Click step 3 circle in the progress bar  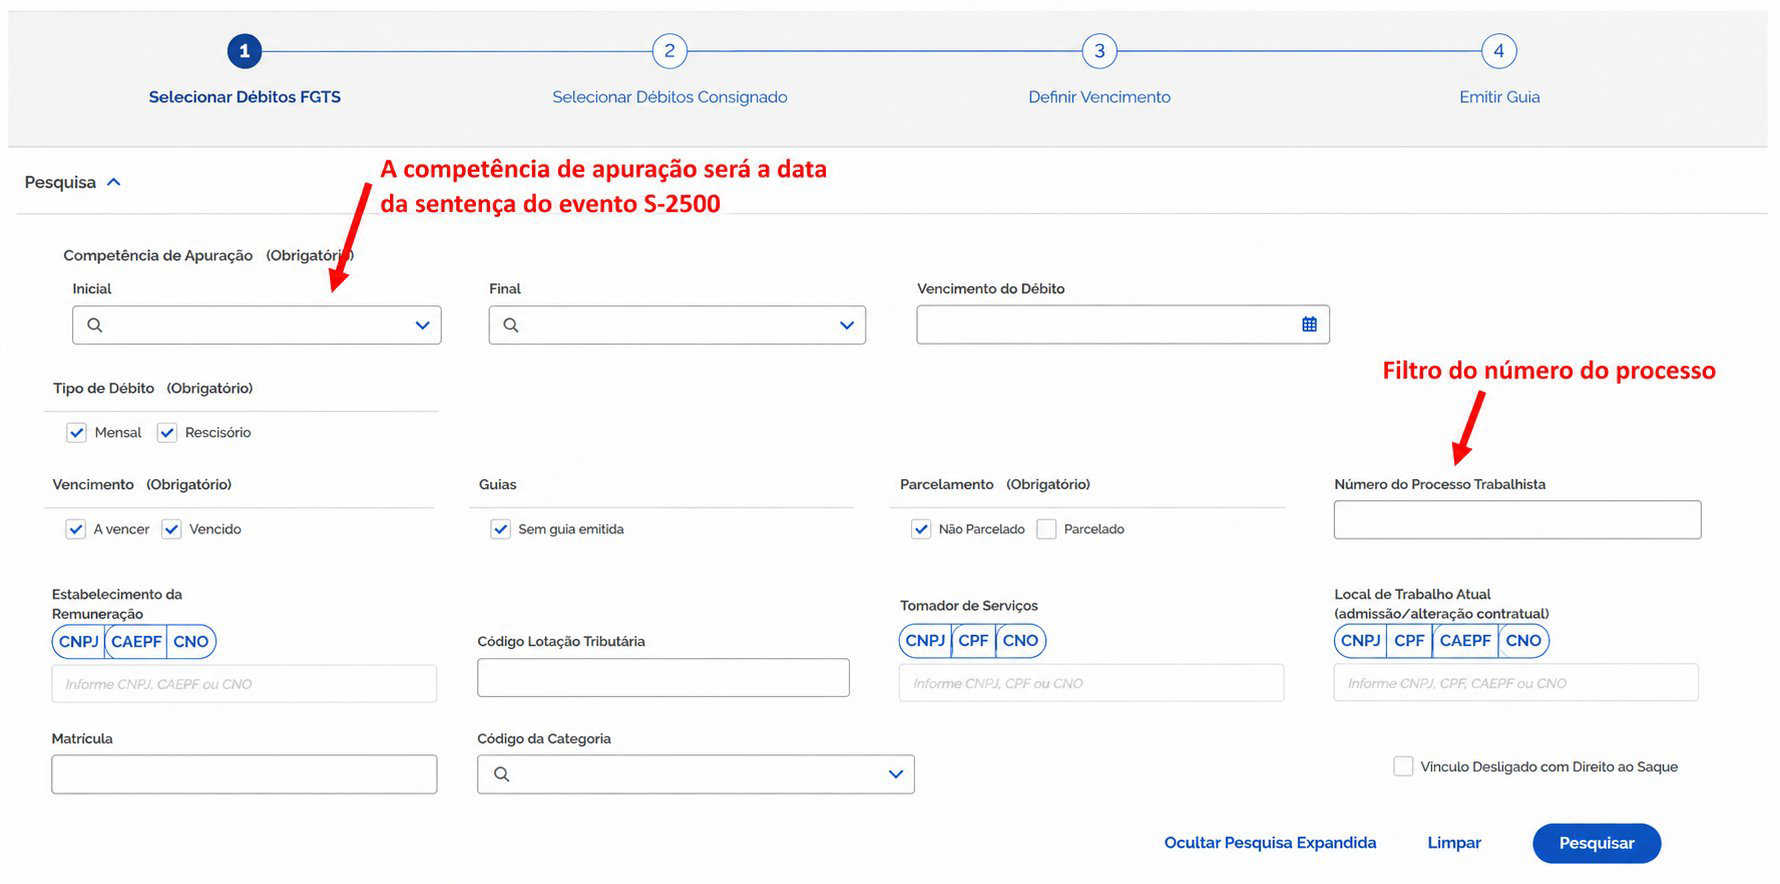coord(1099,51)
